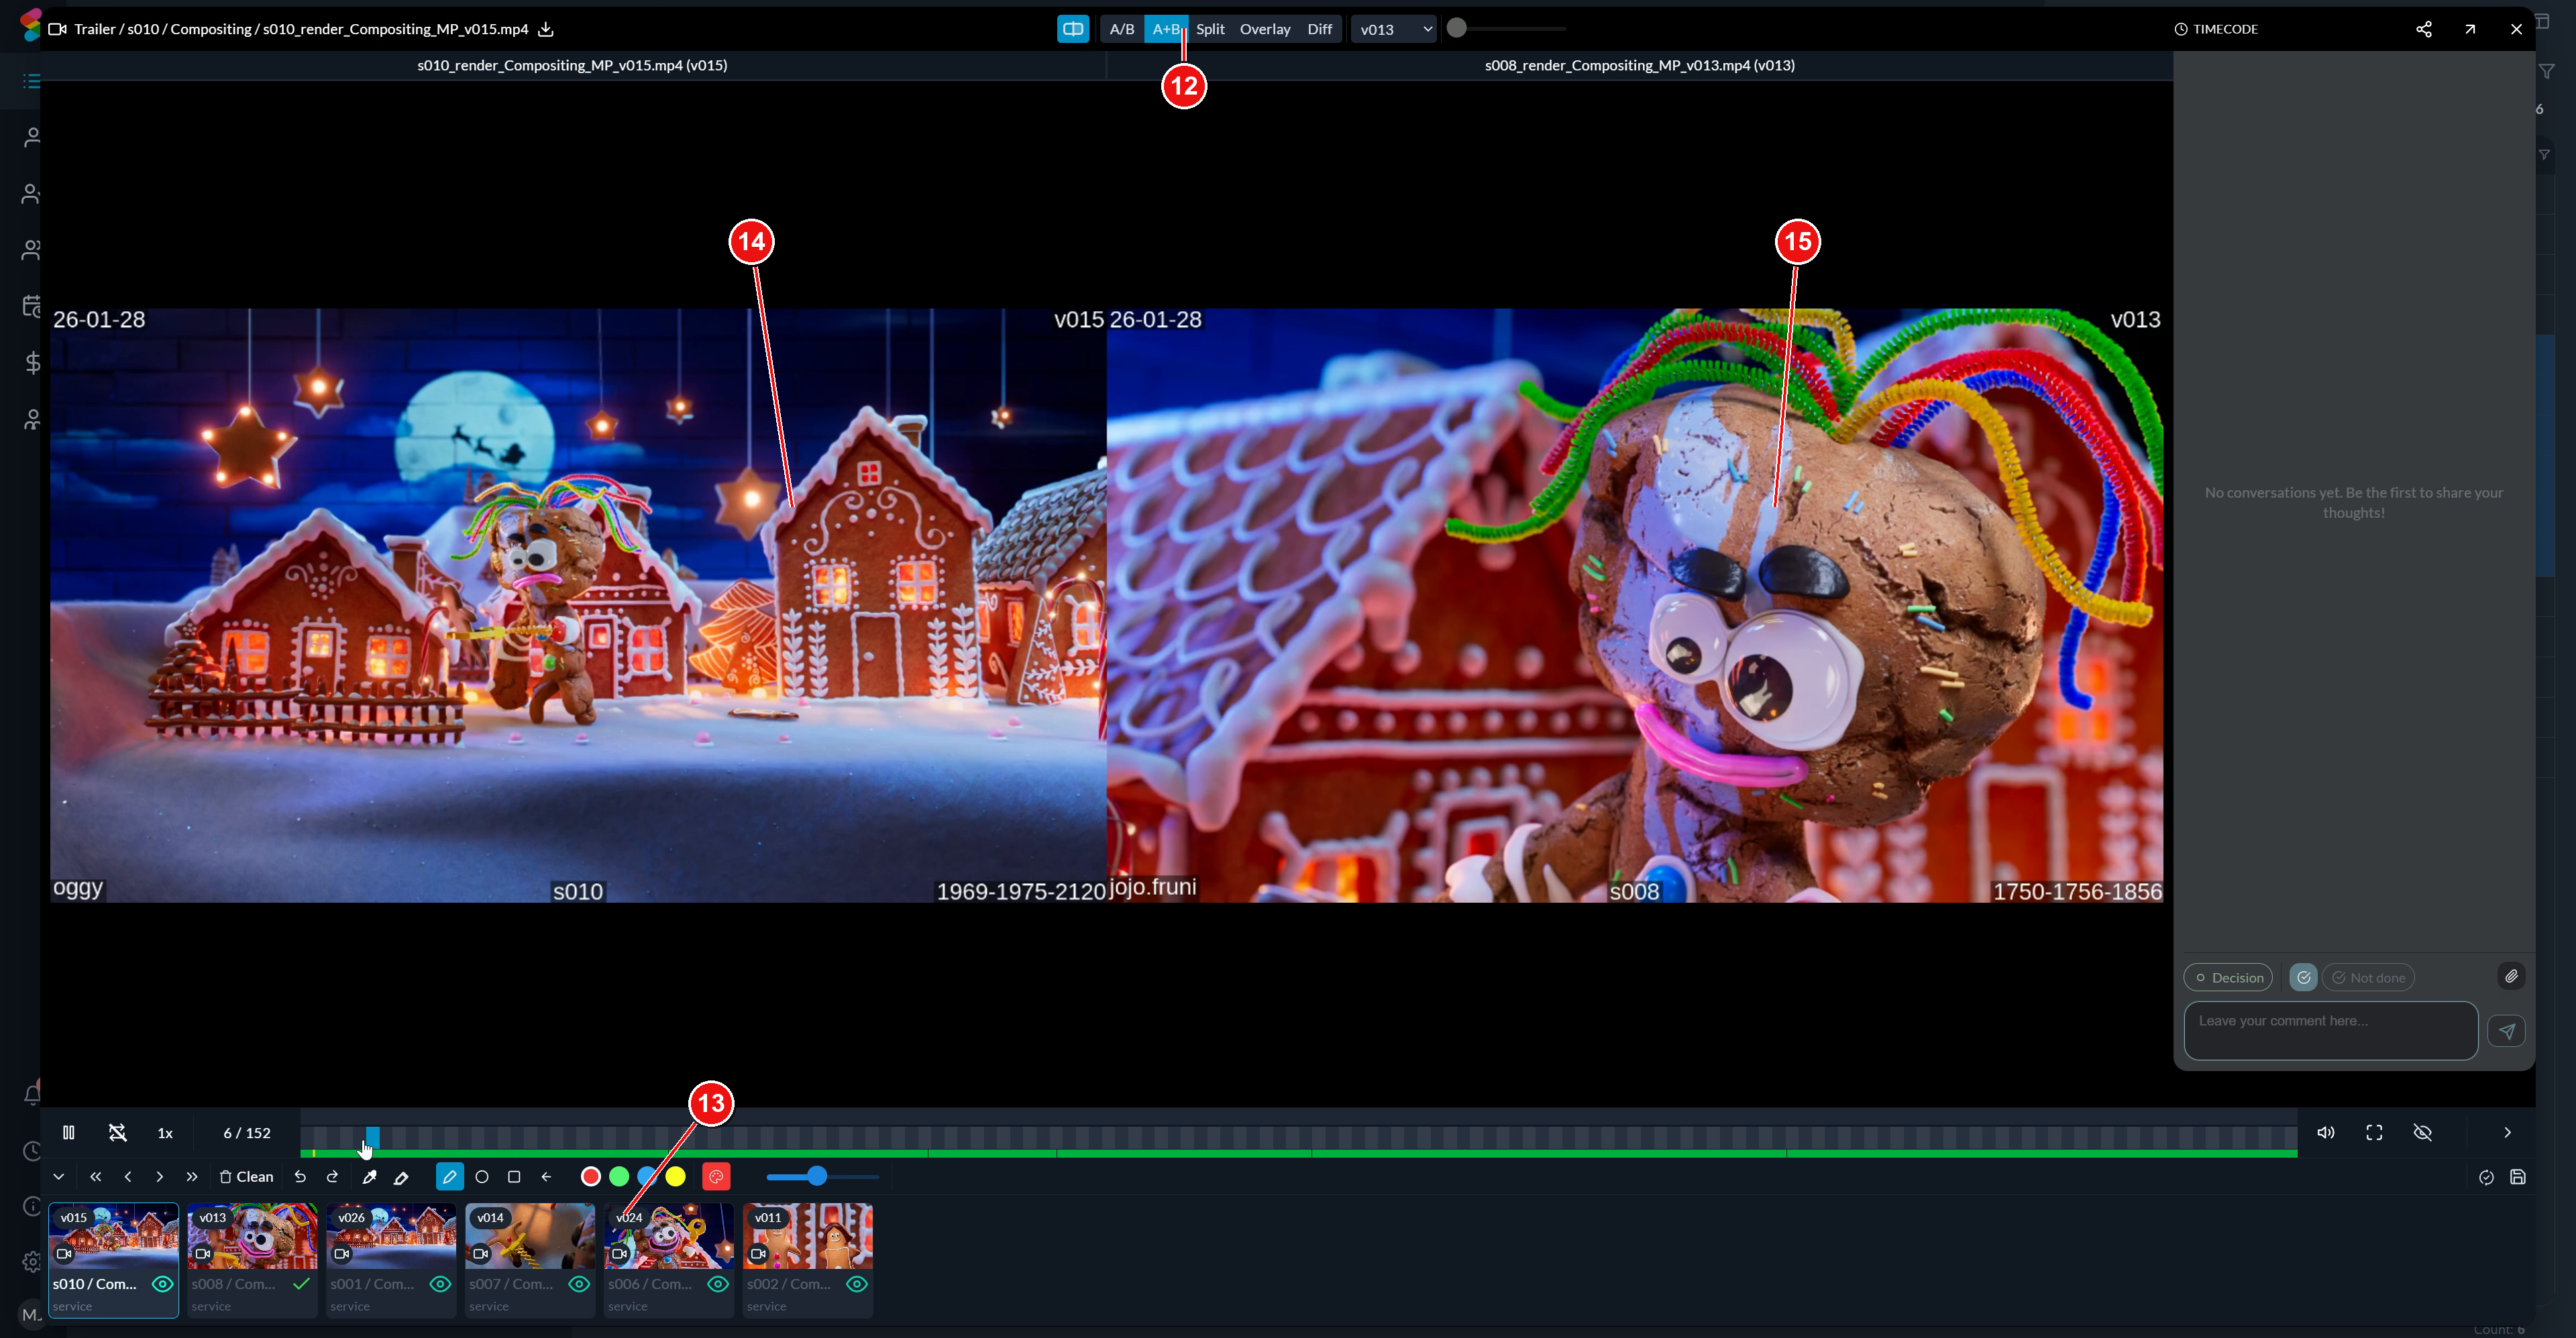Toggle the checkmark on s008 / Com...

[301, 1283]
